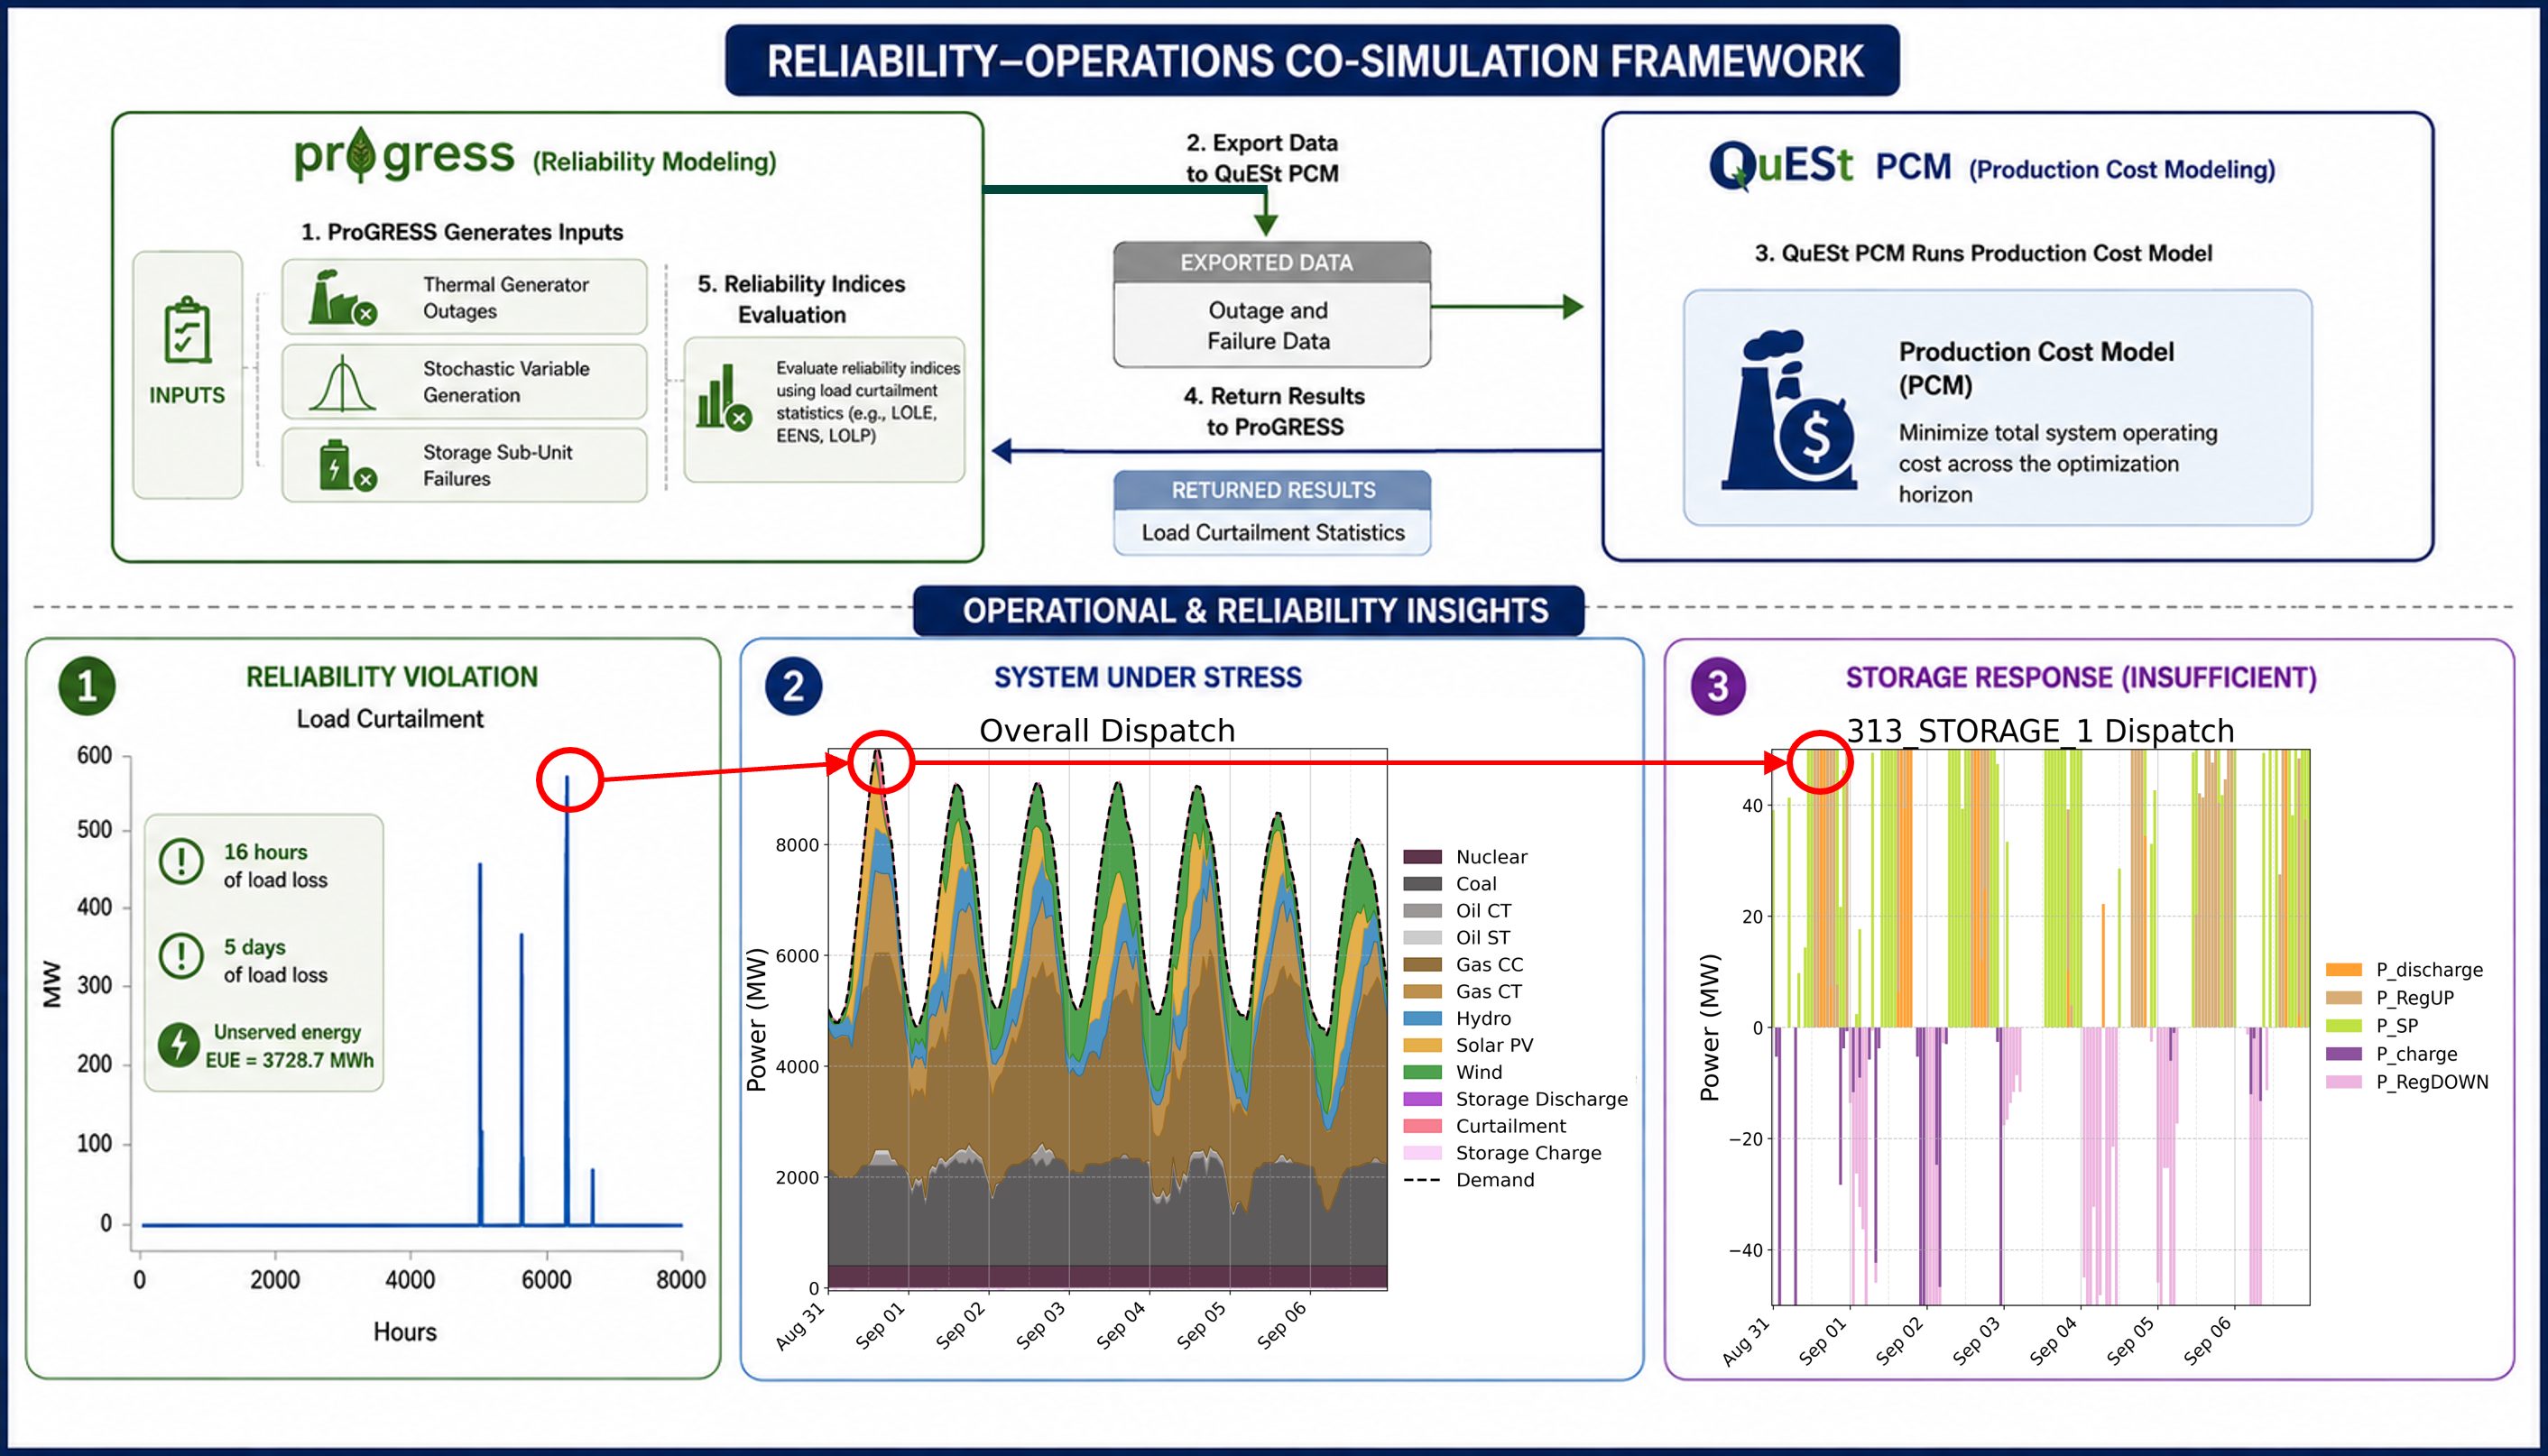
Task: Click the 'Evaluate reliability indices' description text
Action: pos(868,401)
